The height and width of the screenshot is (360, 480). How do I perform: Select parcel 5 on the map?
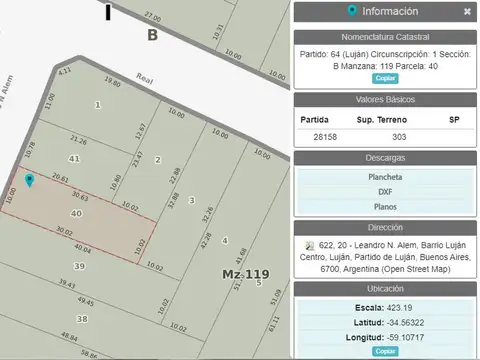(x=259, y=283)
